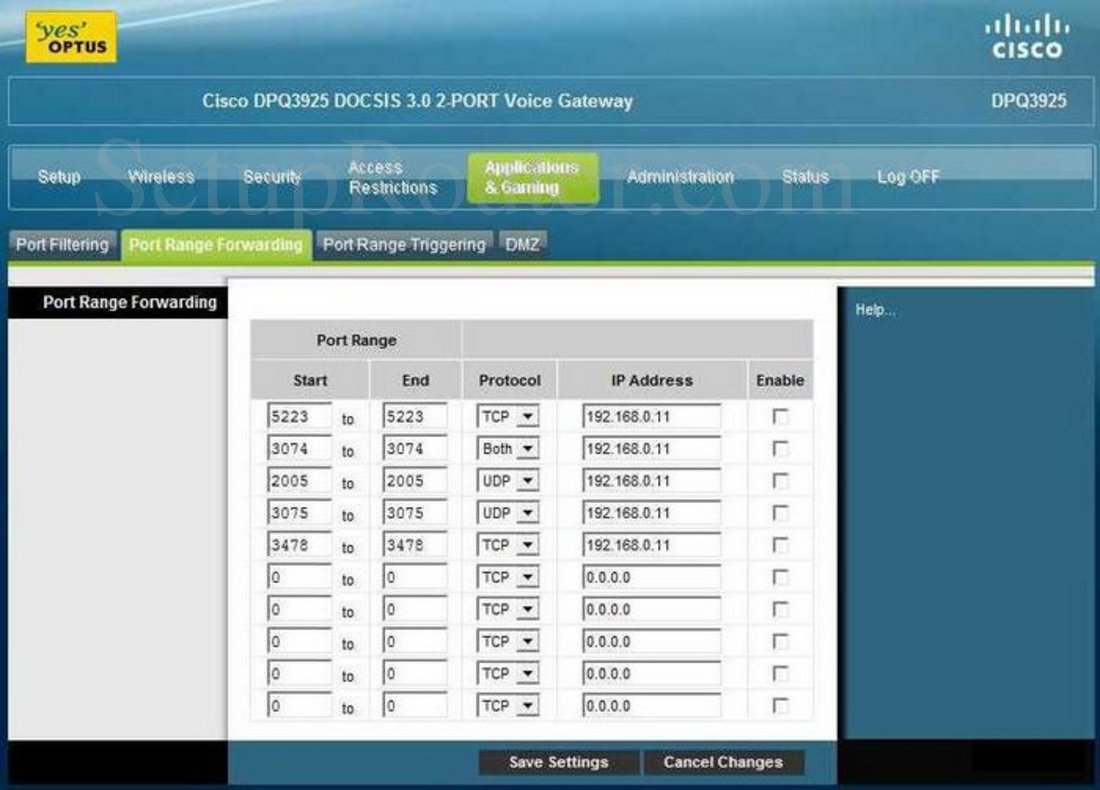Tick the Enable checkbox in last row

(779, 706)
